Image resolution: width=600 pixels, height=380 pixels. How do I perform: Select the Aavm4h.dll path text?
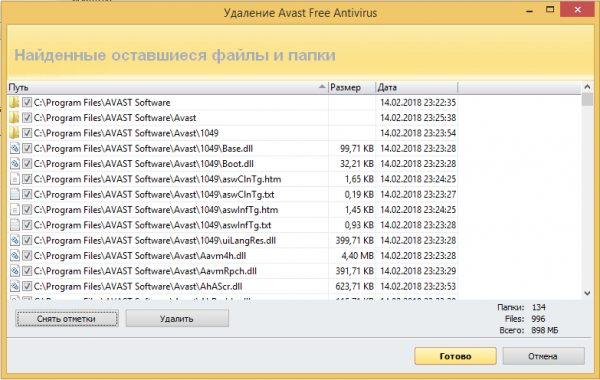pos(140,256)
